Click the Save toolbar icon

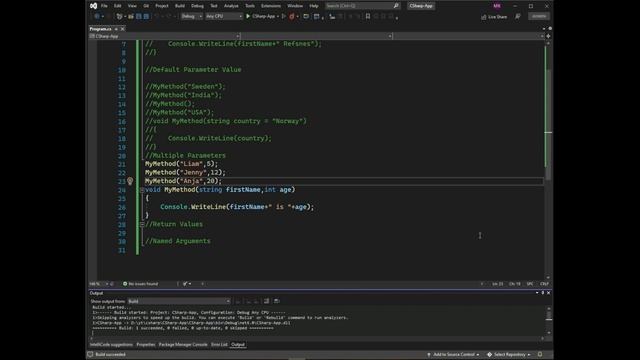click(138, 16)
